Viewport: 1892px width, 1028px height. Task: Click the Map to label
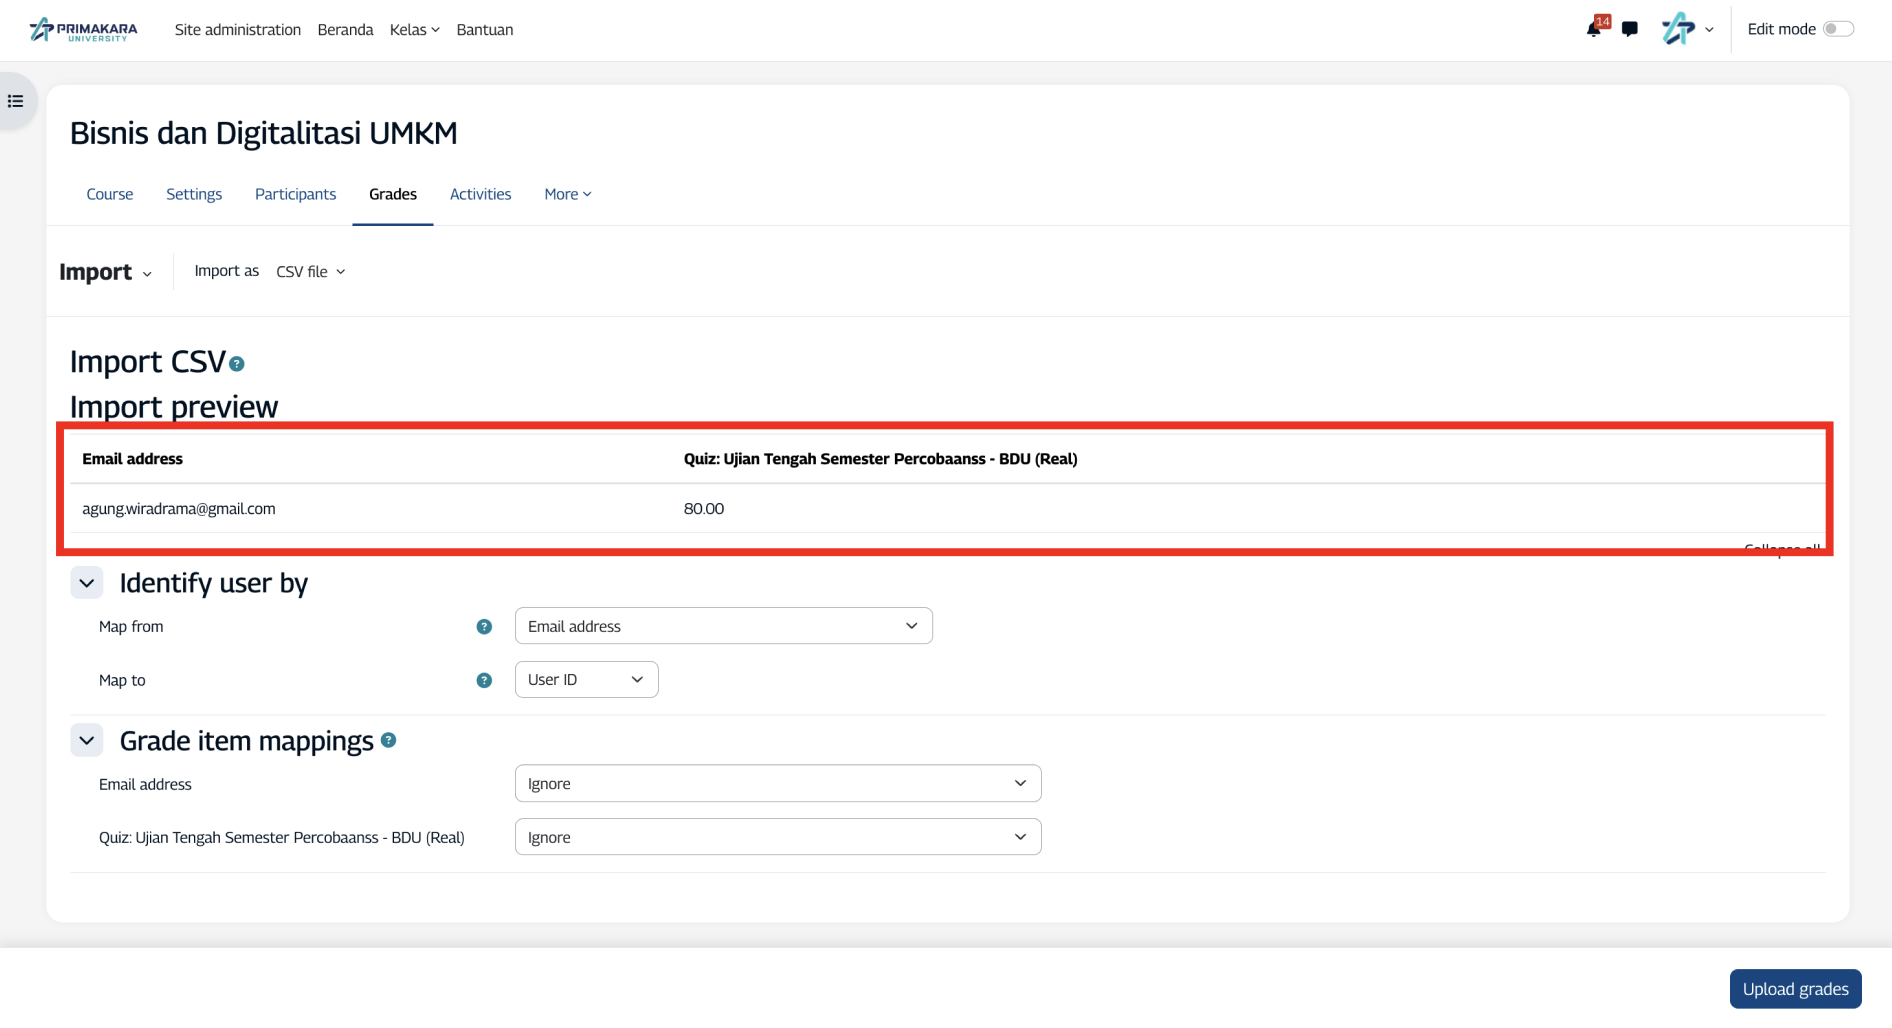(x=122, y=680)
